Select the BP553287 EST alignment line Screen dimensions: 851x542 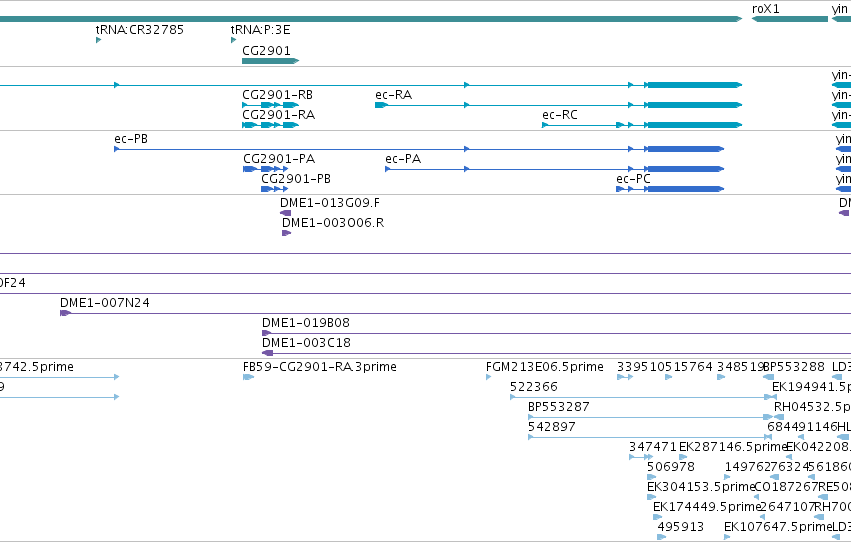tap(650, 417)
